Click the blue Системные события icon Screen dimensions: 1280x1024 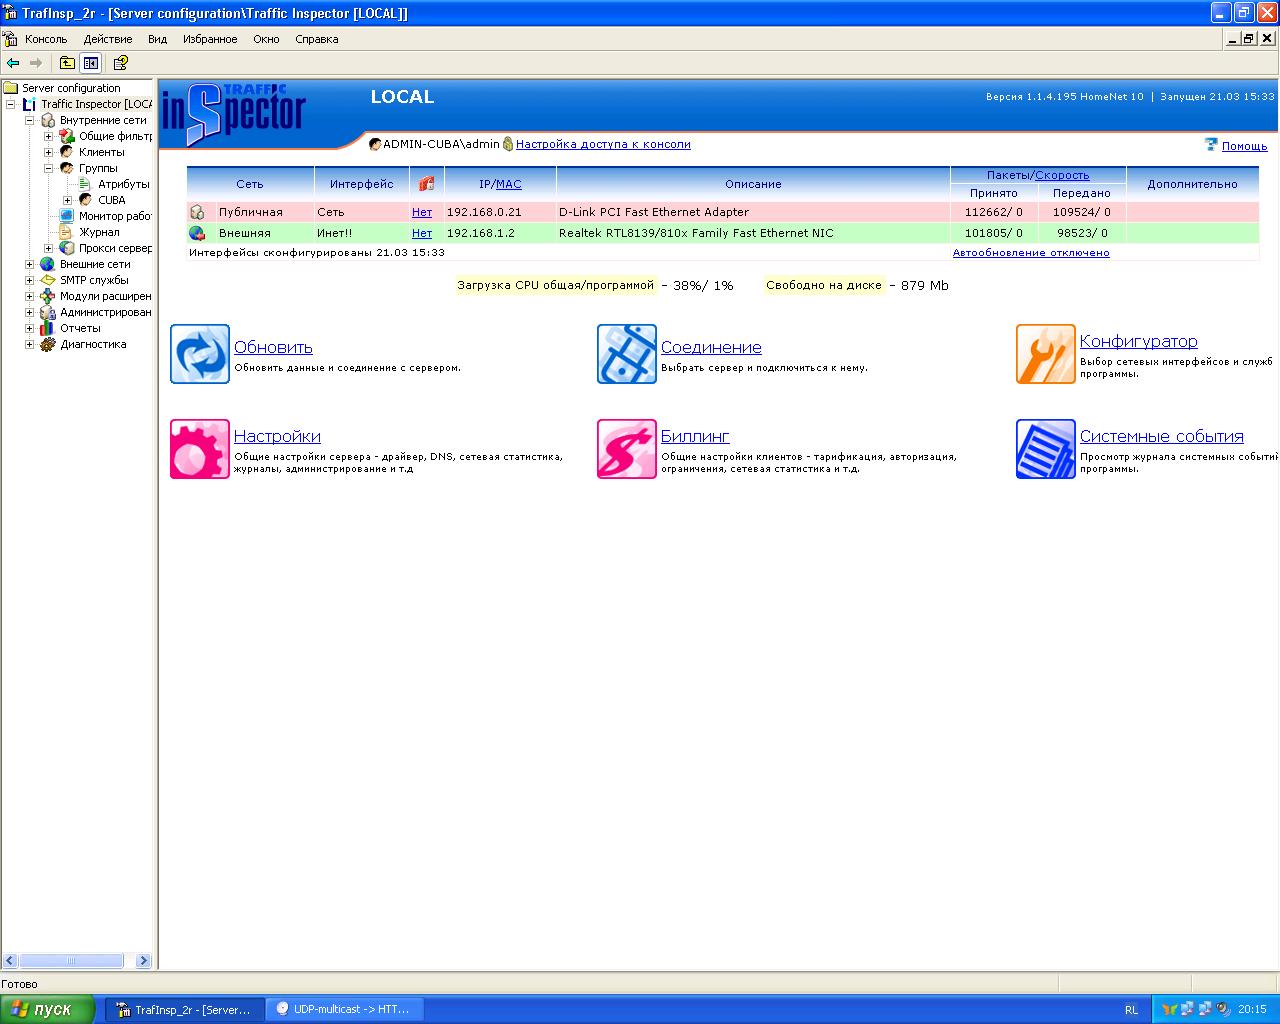pyautogui.click(x=1046, y=449)
